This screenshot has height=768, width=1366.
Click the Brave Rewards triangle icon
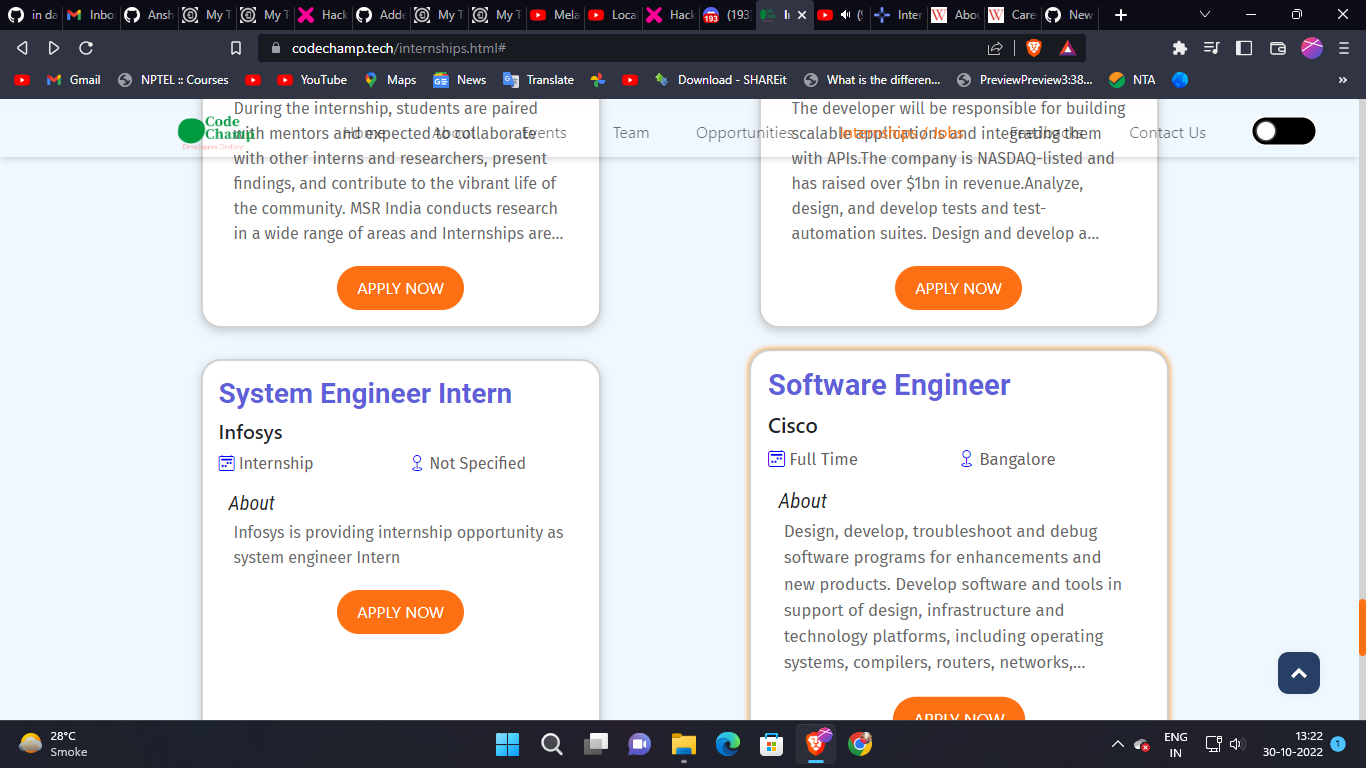(1067, 48)
